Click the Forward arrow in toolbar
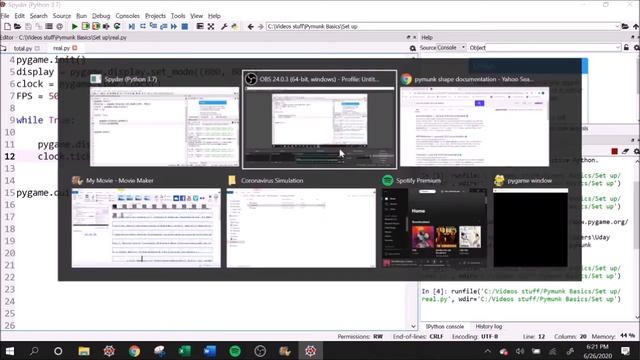The width and height of the screenshot is (640, 360). click(260, 27)
